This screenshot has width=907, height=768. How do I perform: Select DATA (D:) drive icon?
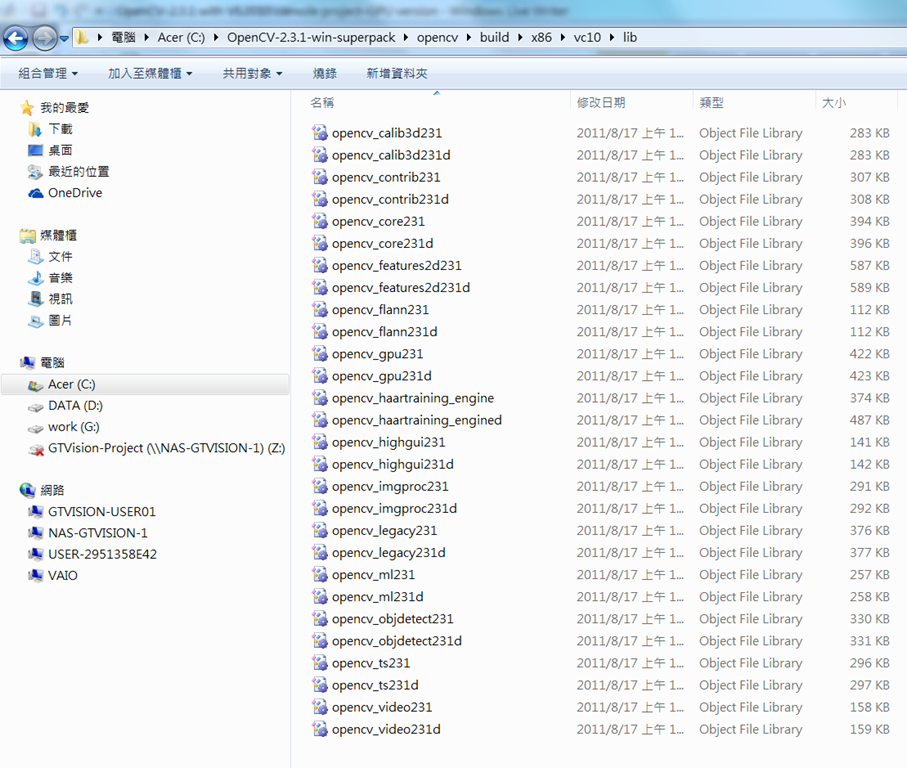(35, 407)
